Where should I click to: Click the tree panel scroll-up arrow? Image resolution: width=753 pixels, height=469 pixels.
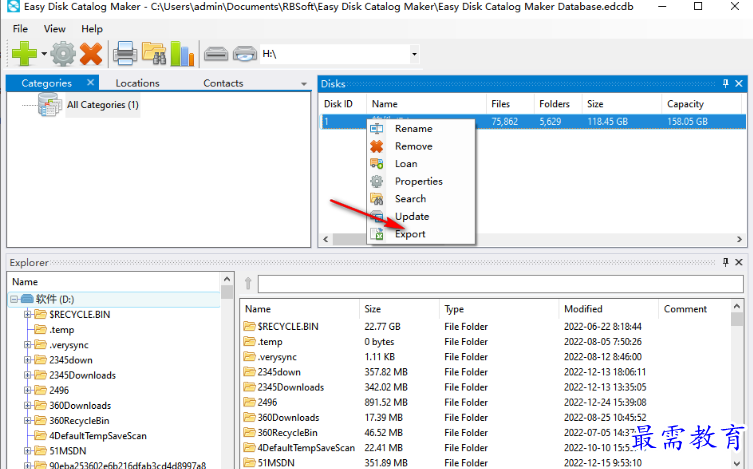[x=227, y=279]
